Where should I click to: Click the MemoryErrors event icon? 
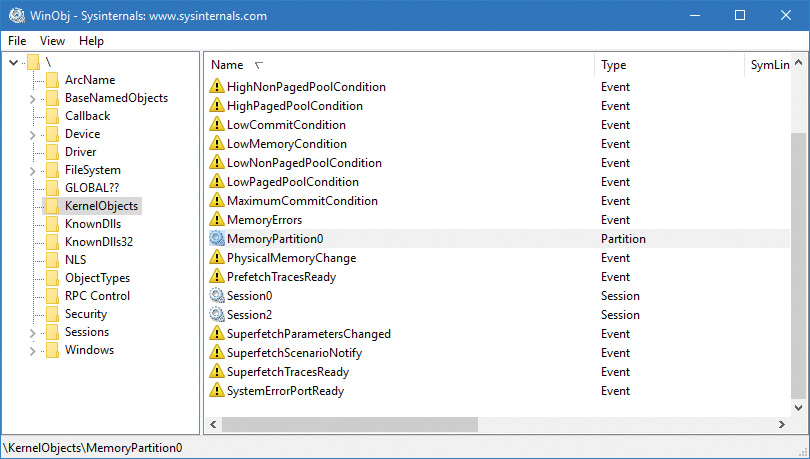click(217, 220)
